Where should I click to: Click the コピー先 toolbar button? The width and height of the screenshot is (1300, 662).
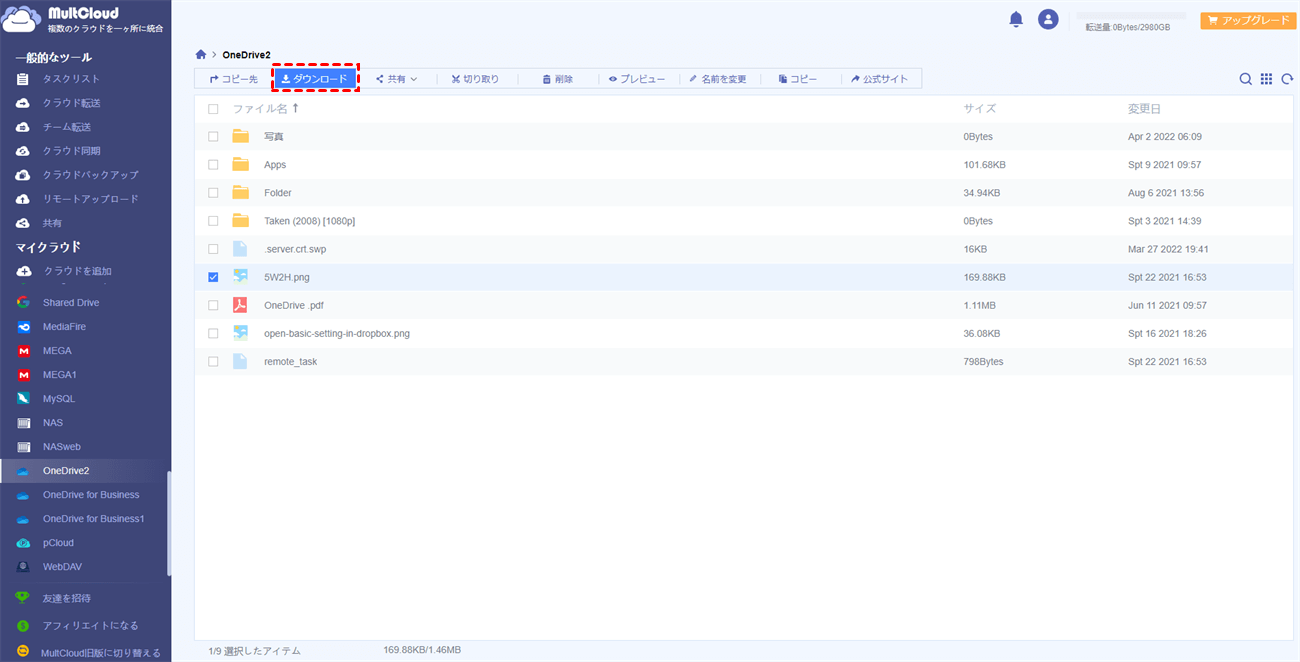click(234, 79)
